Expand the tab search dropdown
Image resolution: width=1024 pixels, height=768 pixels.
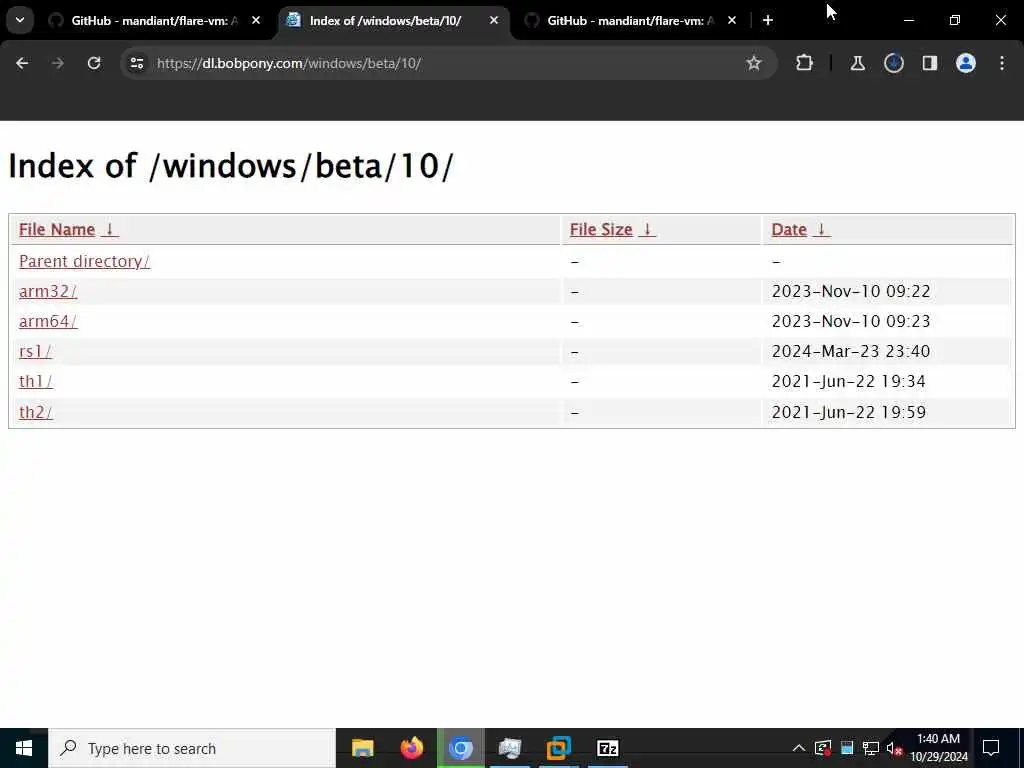(x=20, y=20)
